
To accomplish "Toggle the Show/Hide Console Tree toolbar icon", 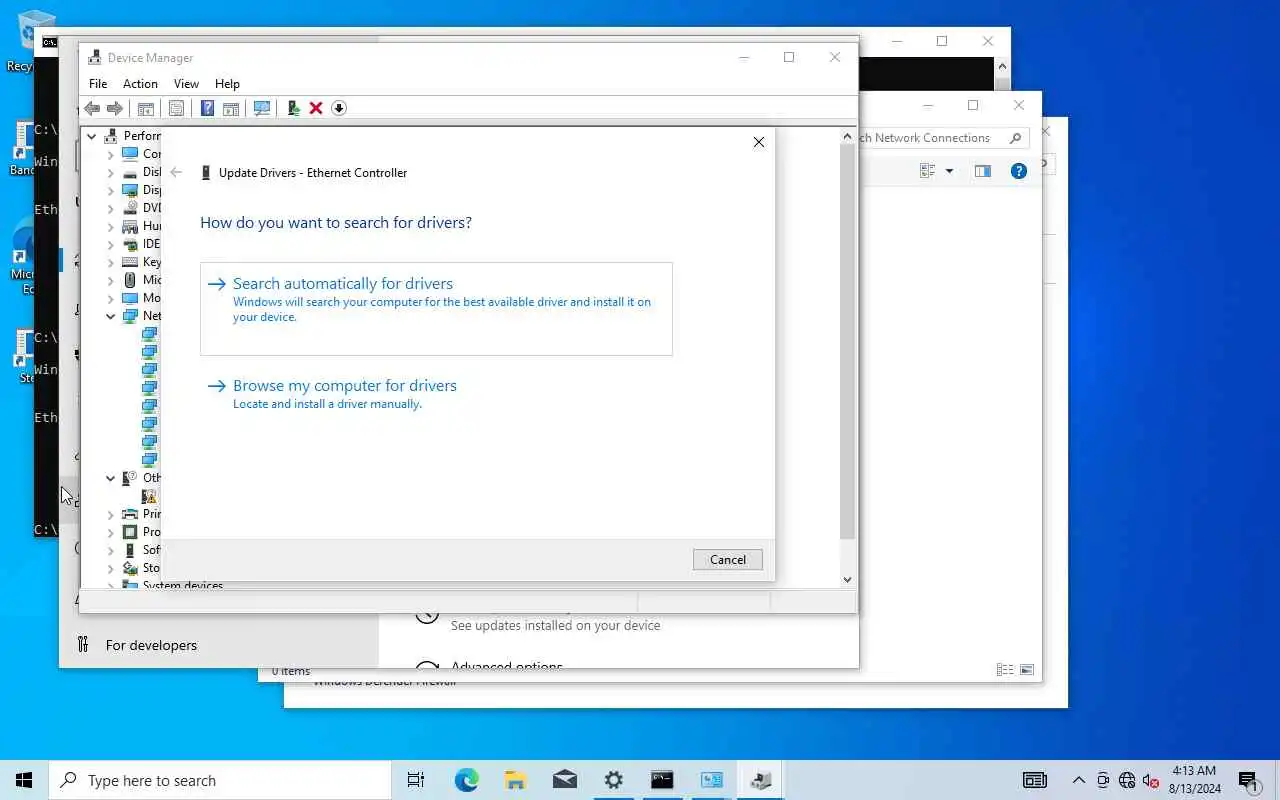I will (146, 108).
